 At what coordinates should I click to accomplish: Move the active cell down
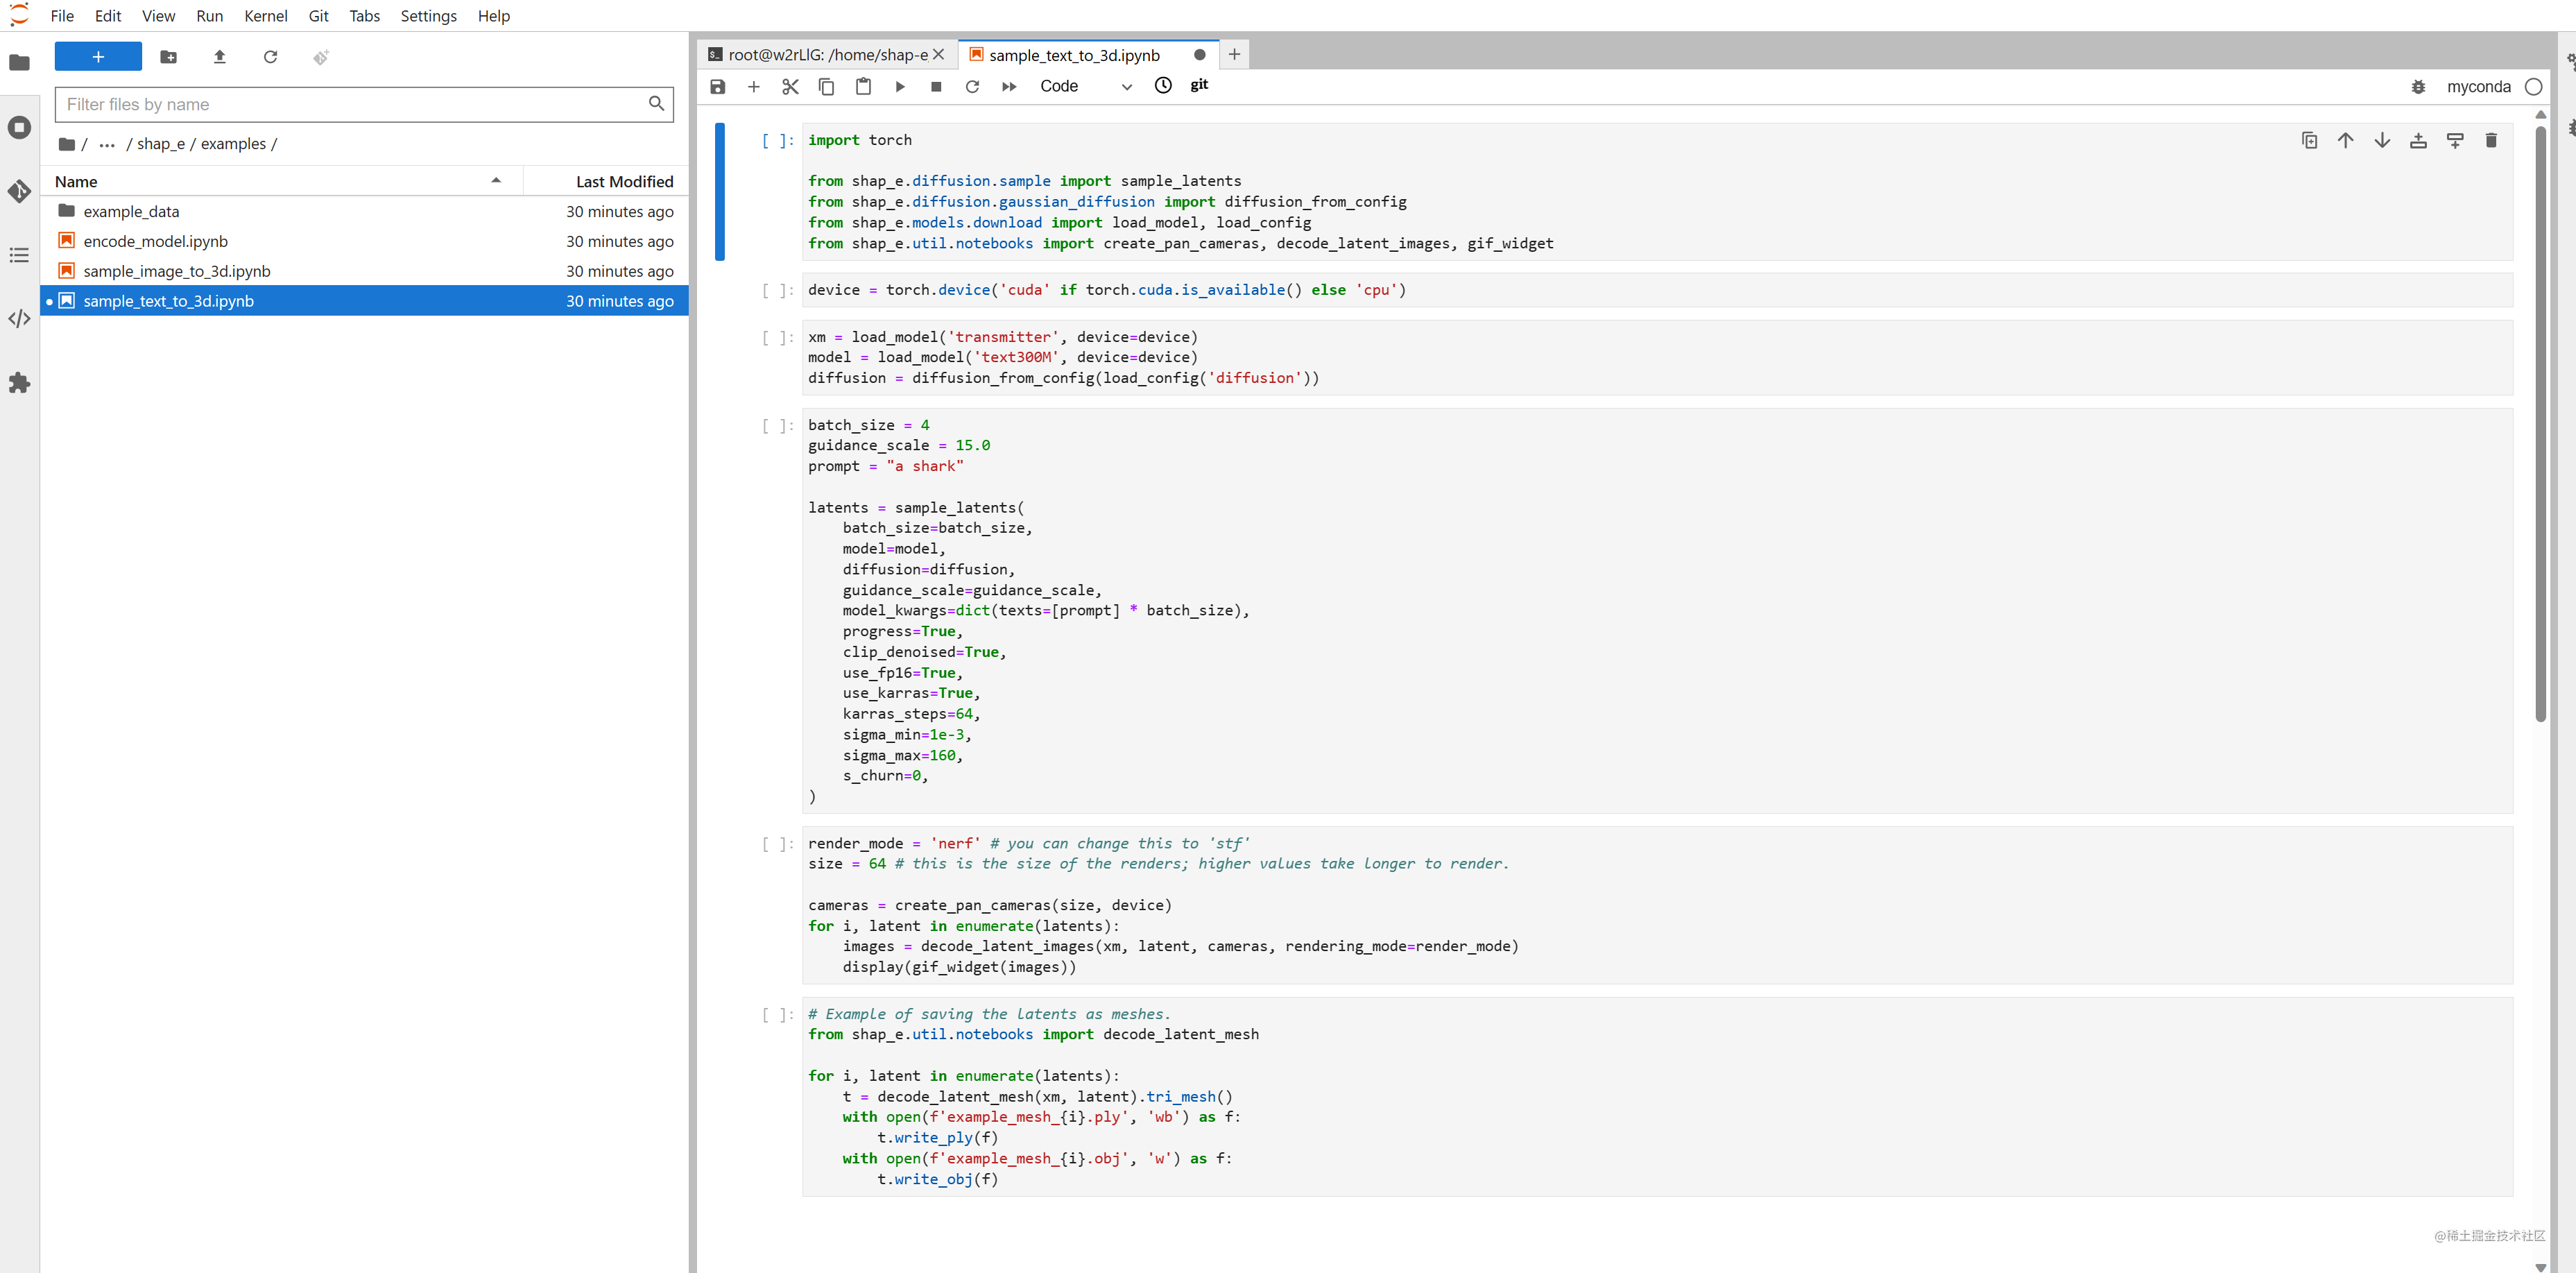(x=2382, y=141)
